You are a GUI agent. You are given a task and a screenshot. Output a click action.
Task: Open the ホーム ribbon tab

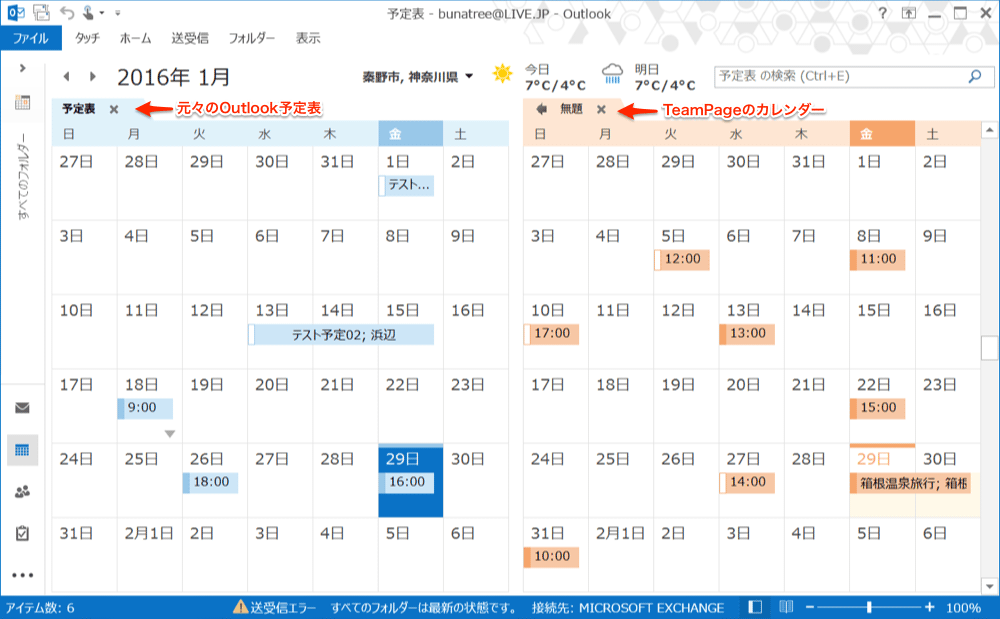point(135,38)
